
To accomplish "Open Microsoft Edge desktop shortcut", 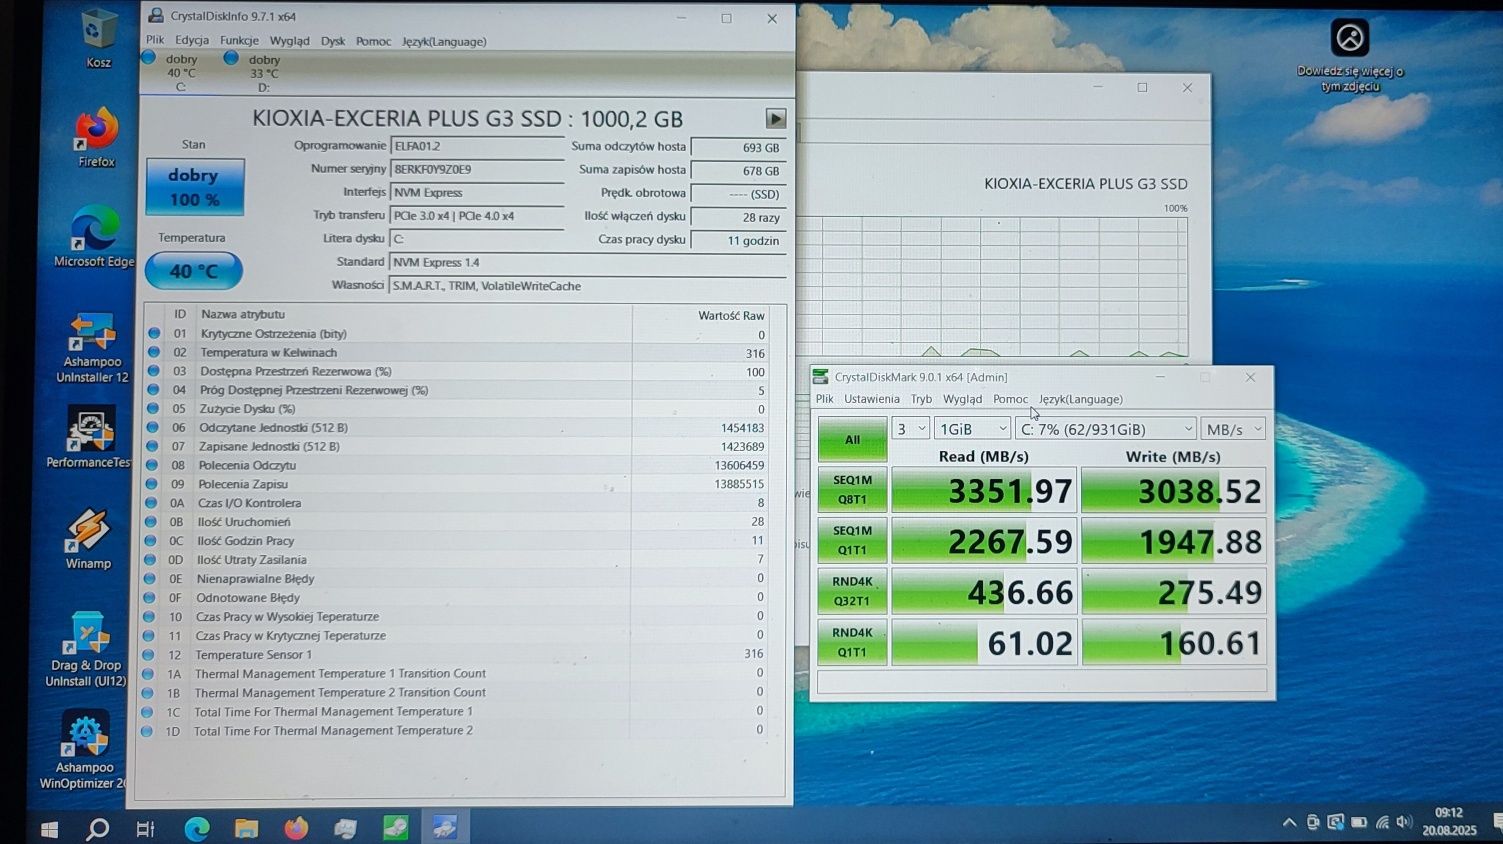I will pos(94,238).
